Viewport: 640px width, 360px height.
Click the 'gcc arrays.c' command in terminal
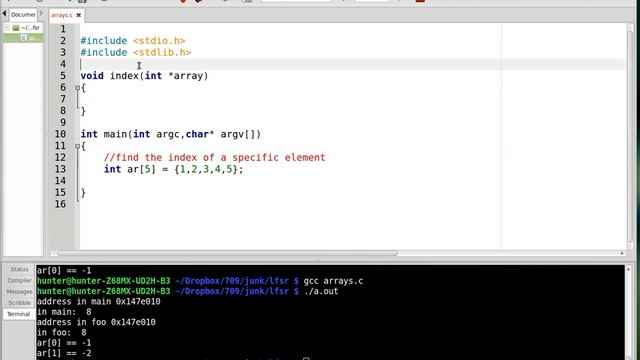[x=333, y=281]
